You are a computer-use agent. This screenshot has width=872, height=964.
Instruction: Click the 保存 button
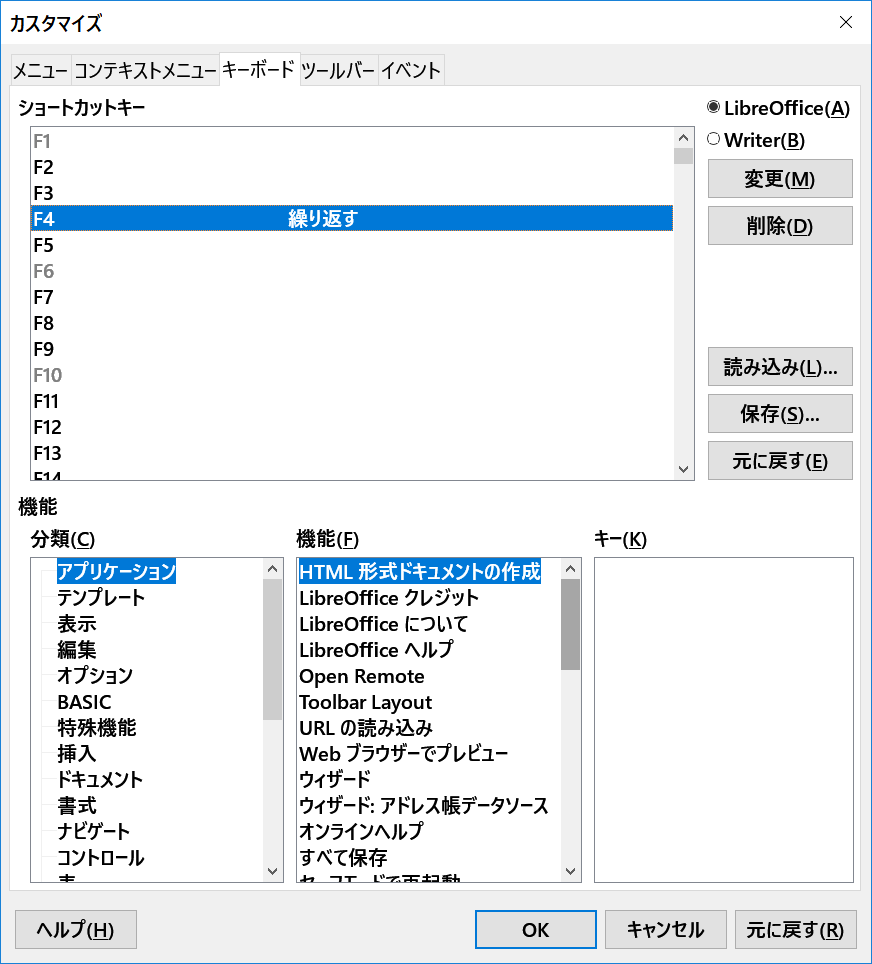[x=779, y=413]
